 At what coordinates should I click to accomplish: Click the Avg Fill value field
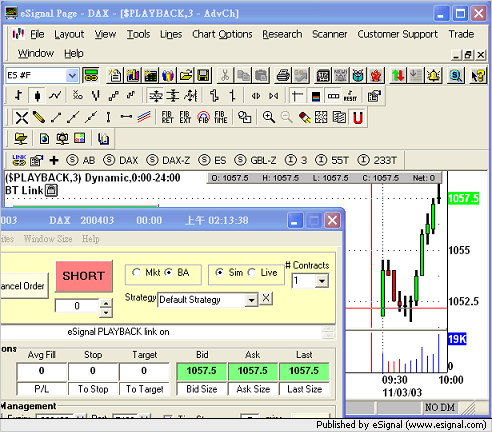click(x=42, y=371)
